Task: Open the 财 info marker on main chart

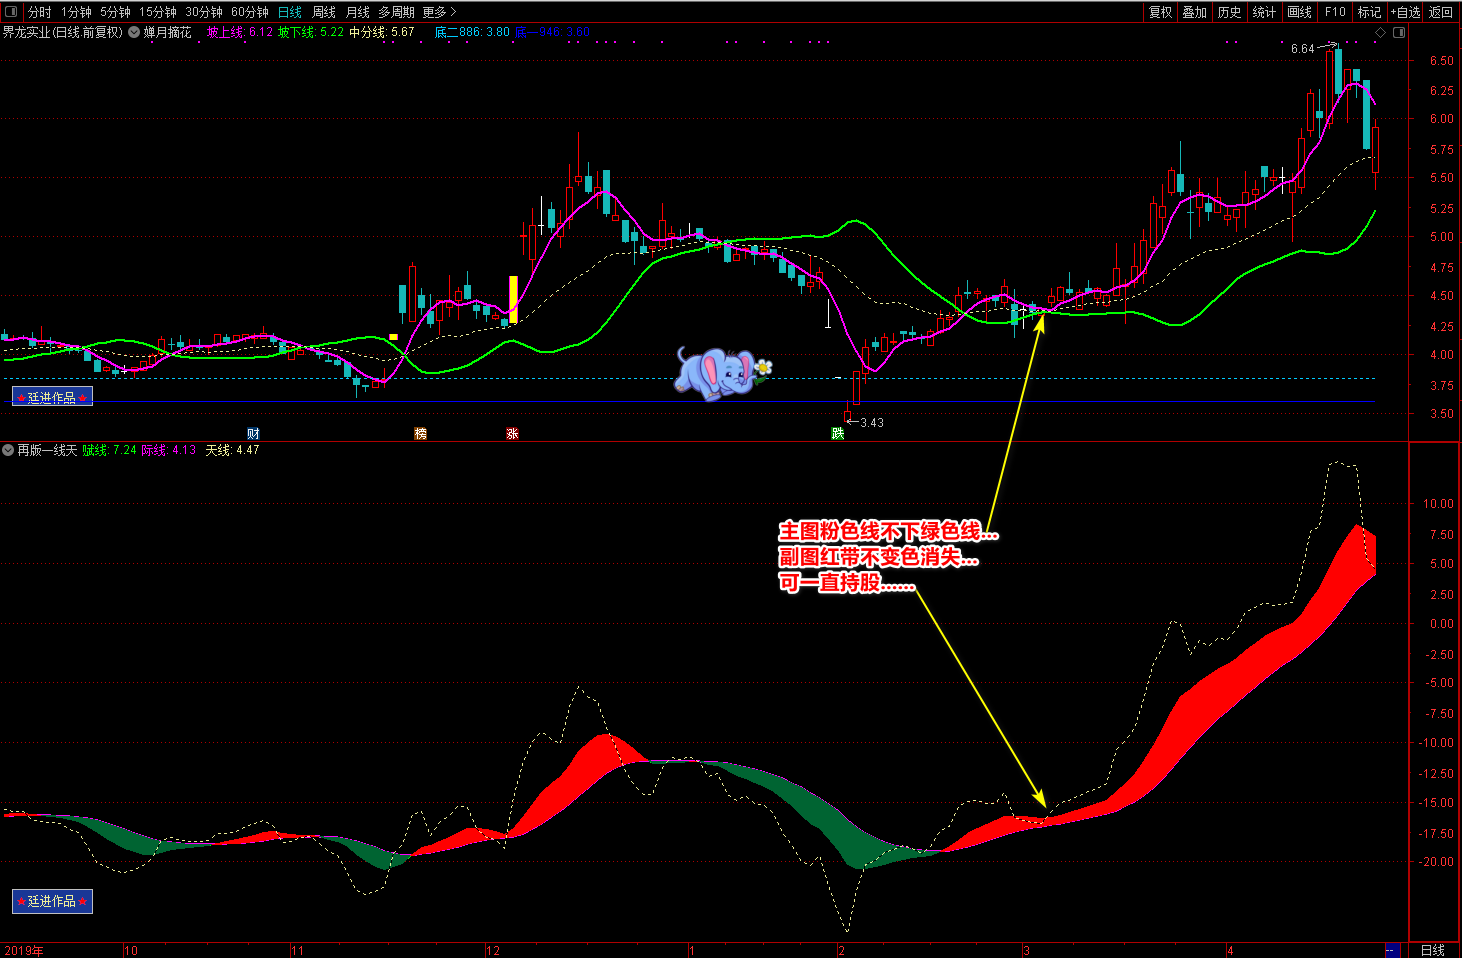Action: (x=253, y=433)
